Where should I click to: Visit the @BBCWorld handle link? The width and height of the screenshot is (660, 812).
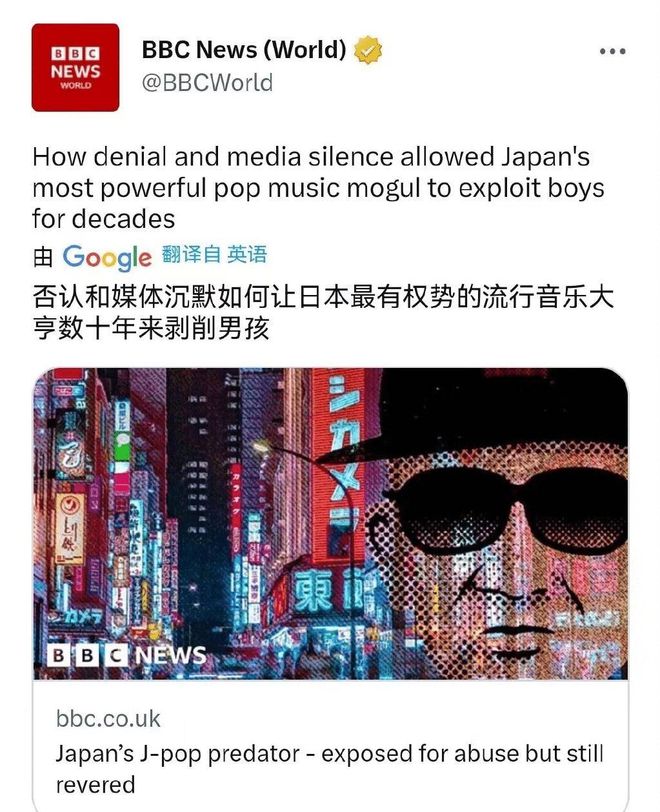click(x=207, y=83)
